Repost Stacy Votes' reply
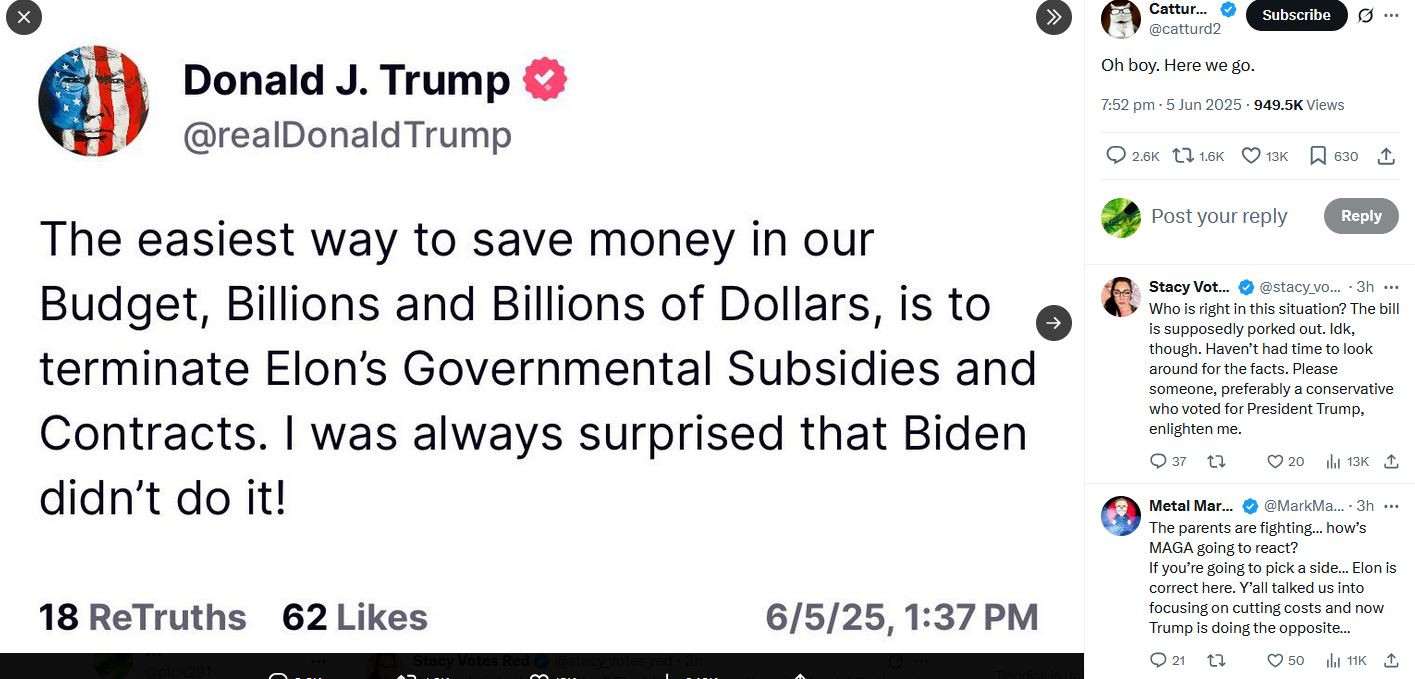This screenshot has height=679, width=1415. [1217, 461]
